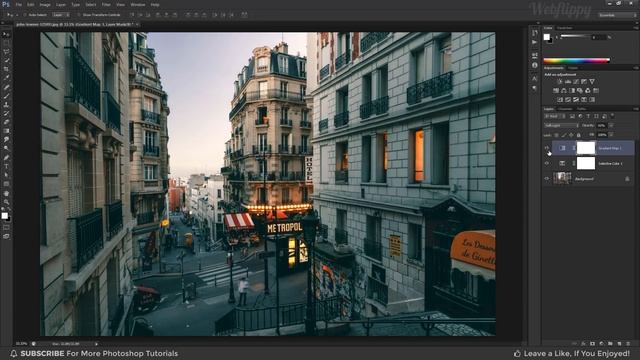This screenshot has height=360, width=640.
Task: Select the Move tool
Action: click(x=6, y=34)
